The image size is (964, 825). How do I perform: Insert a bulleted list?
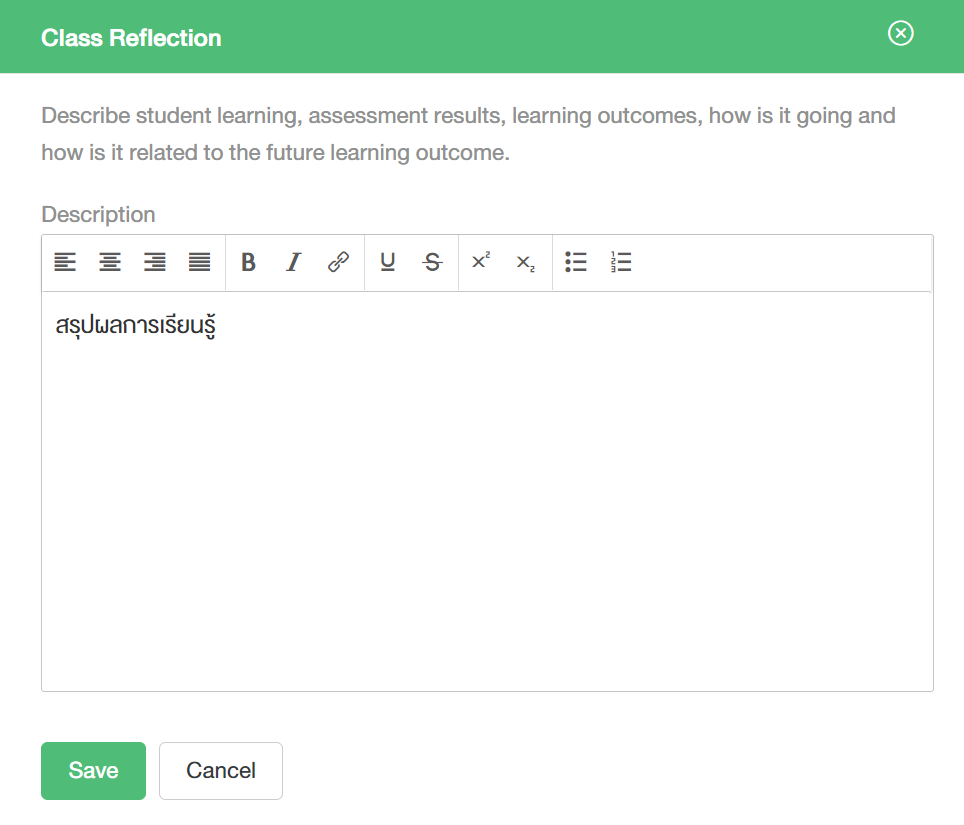tap(576, 262)
